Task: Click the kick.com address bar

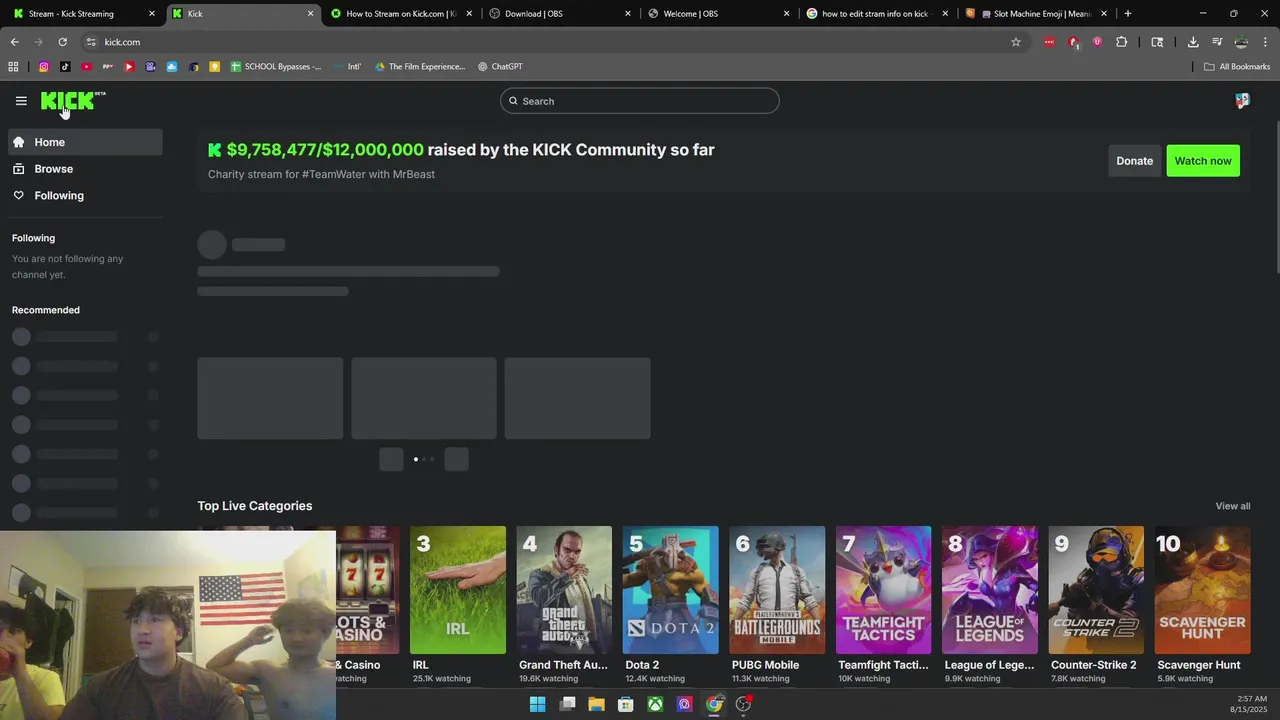Action: (550, 42)
